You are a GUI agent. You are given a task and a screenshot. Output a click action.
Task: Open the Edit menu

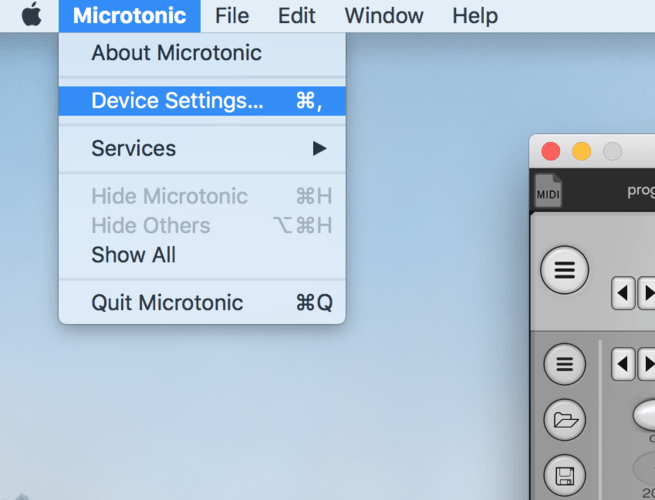(x=297, y=16)
